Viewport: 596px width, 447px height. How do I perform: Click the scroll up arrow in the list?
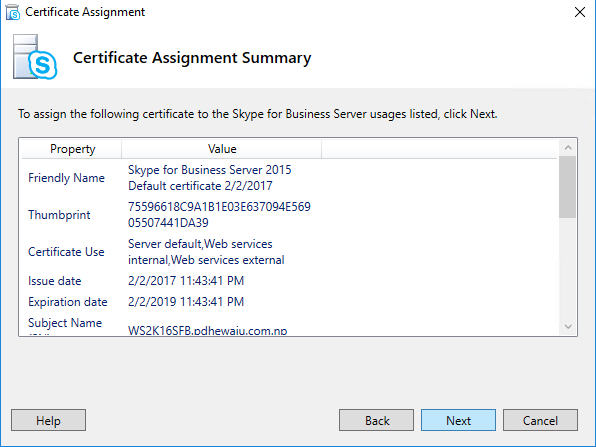pos(568,148)
